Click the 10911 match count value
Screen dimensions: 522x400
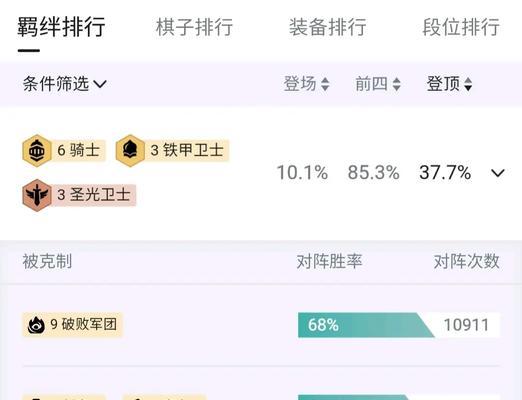[x=466, y=325]
